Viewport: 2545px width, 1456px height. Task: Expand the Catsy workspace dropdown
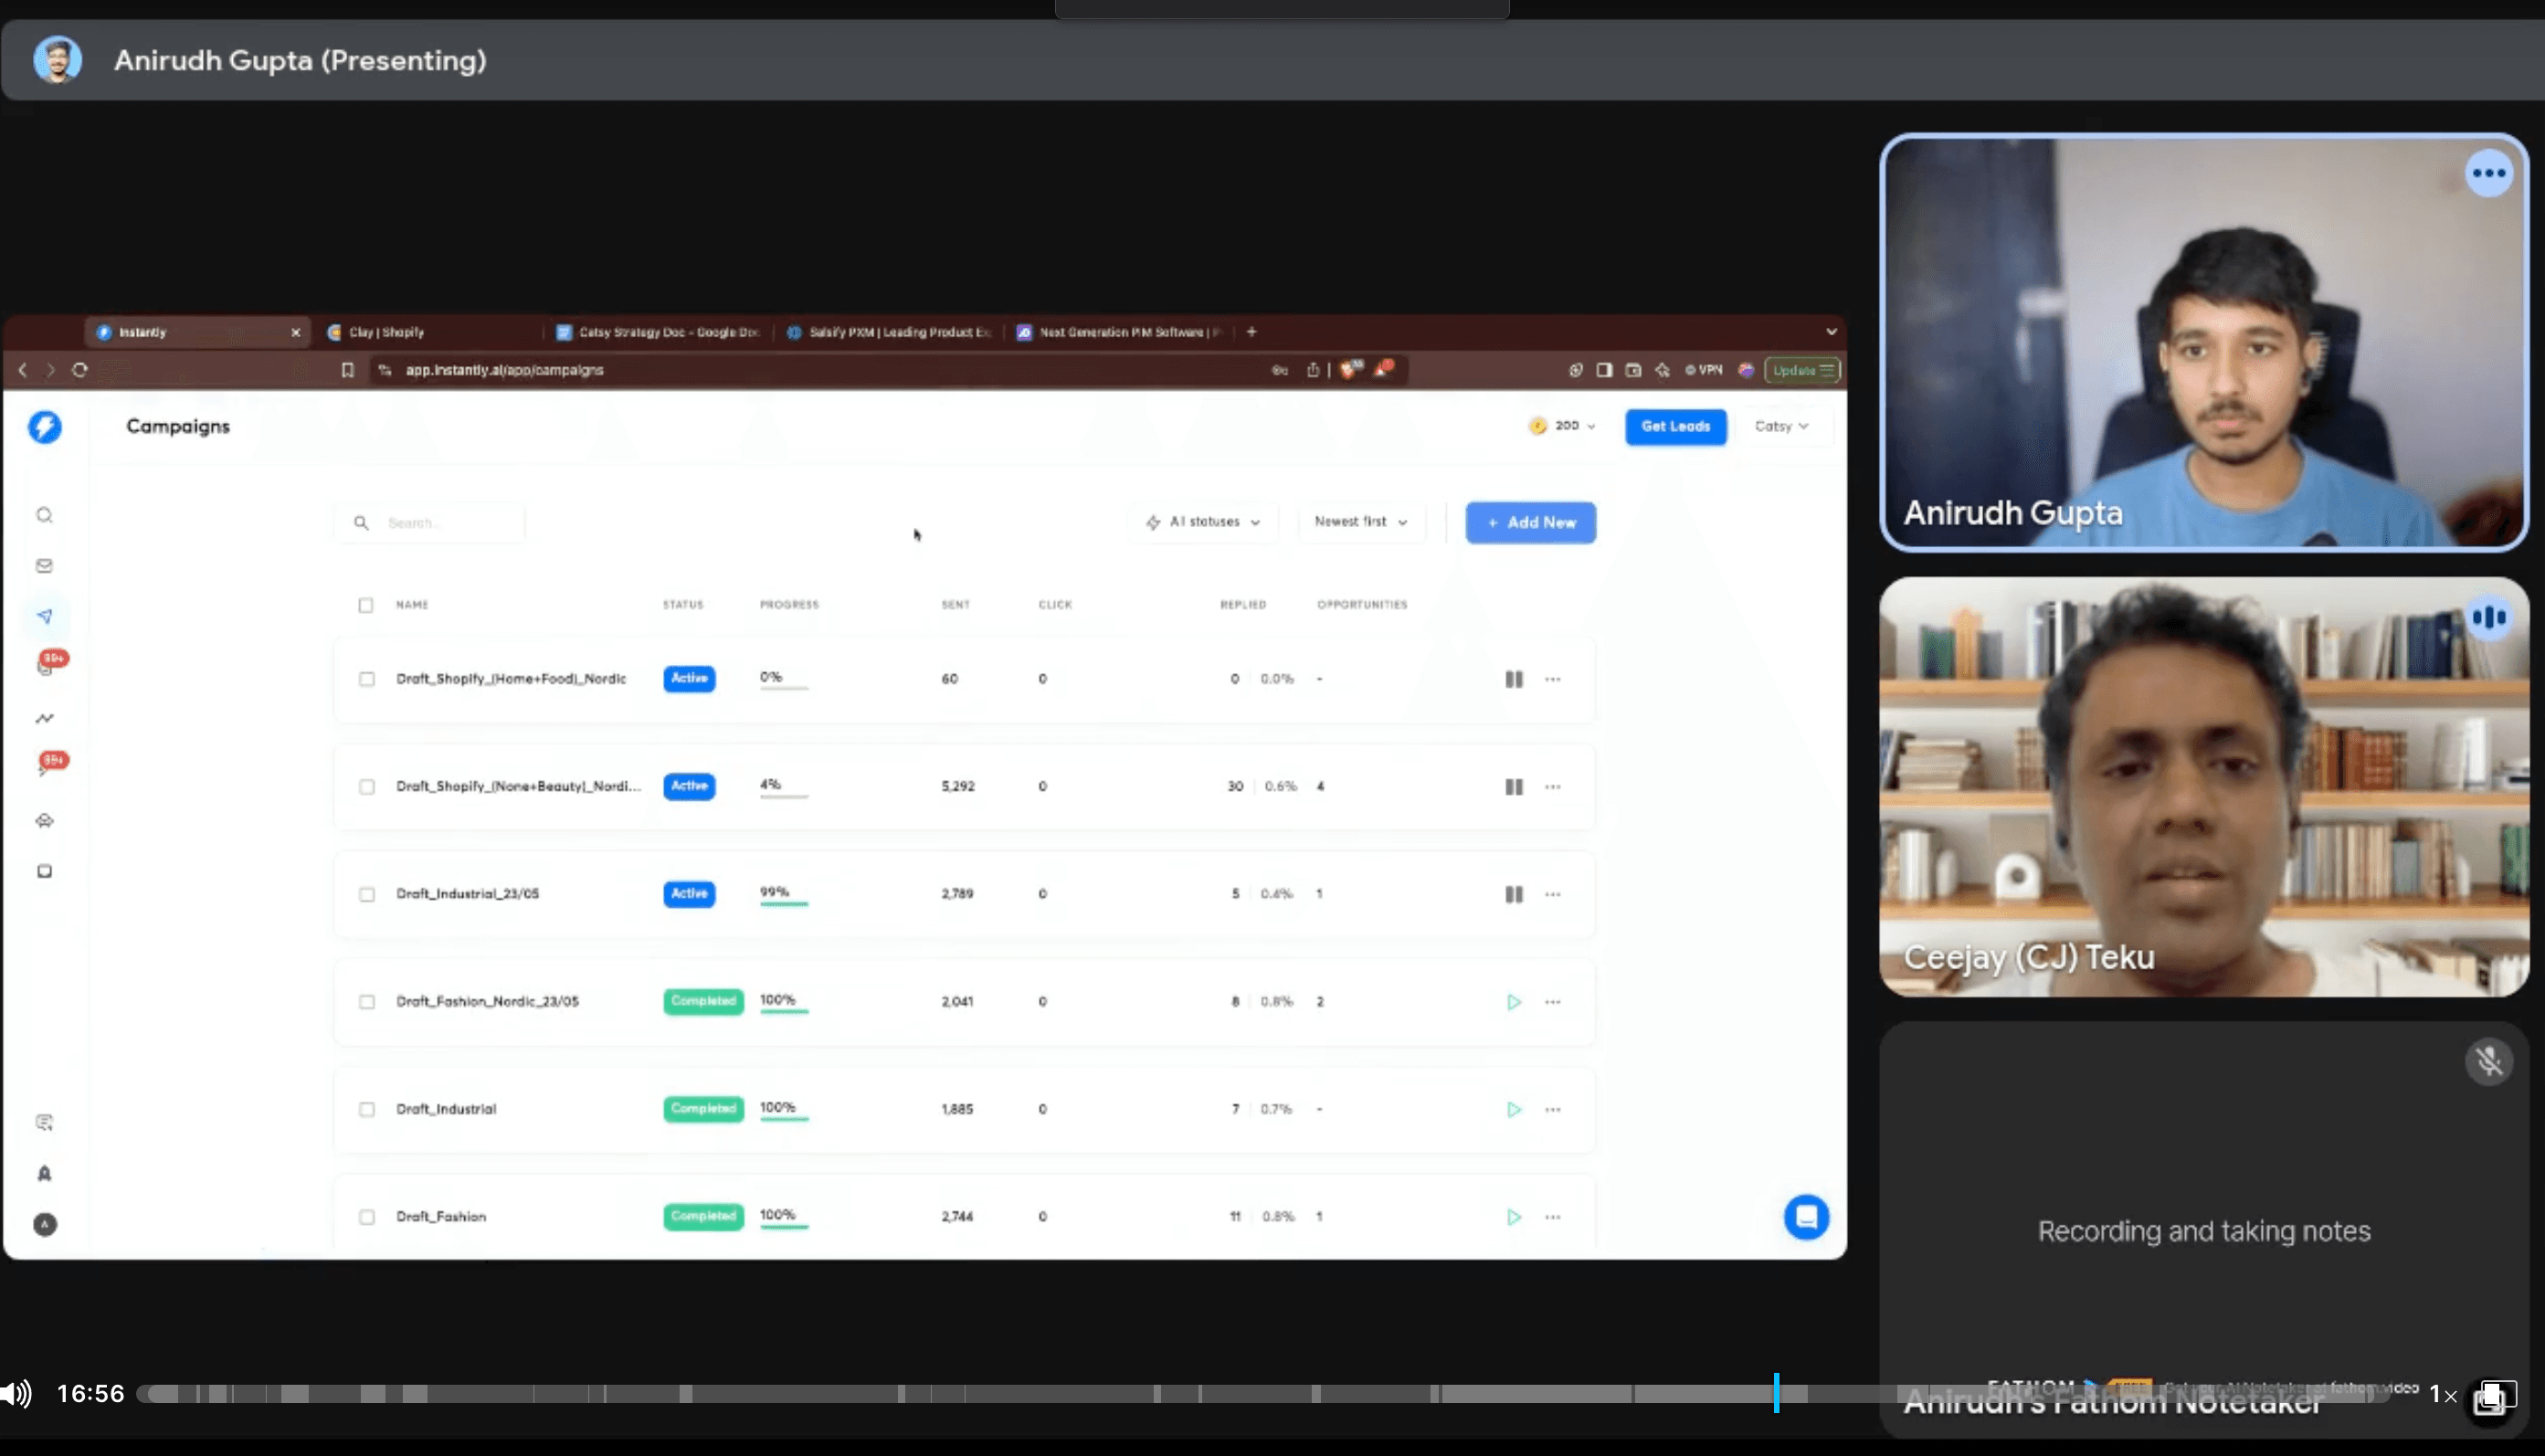1781,426
